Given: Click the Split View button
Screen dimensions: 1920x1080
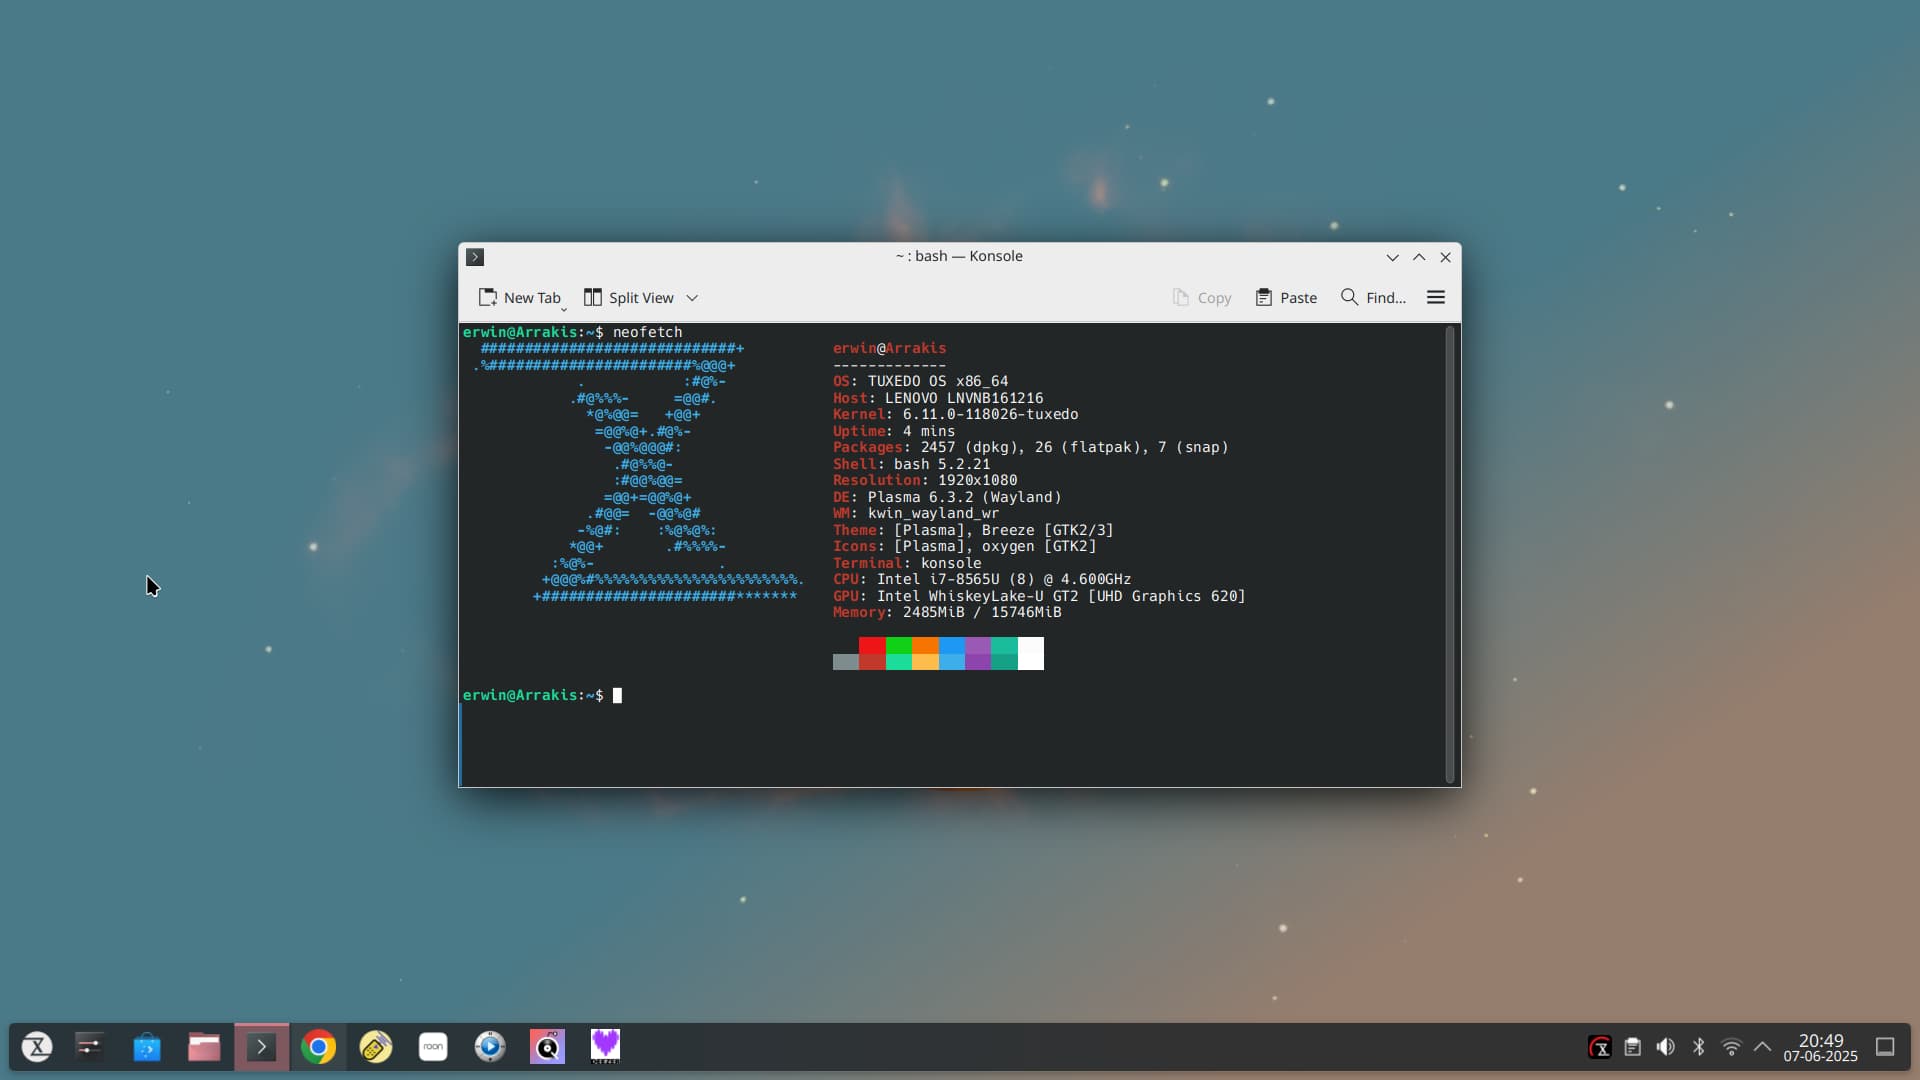Looking at the screenshot, I should coord(629,298).
